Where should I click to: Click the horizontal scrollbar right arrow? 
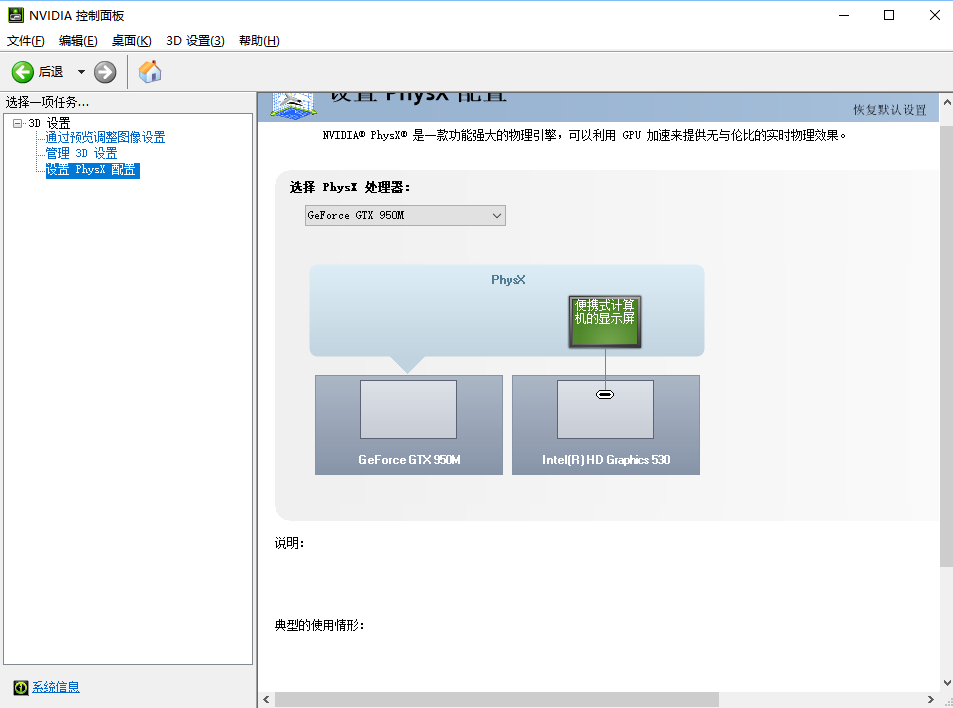click(x=931, y=699)
